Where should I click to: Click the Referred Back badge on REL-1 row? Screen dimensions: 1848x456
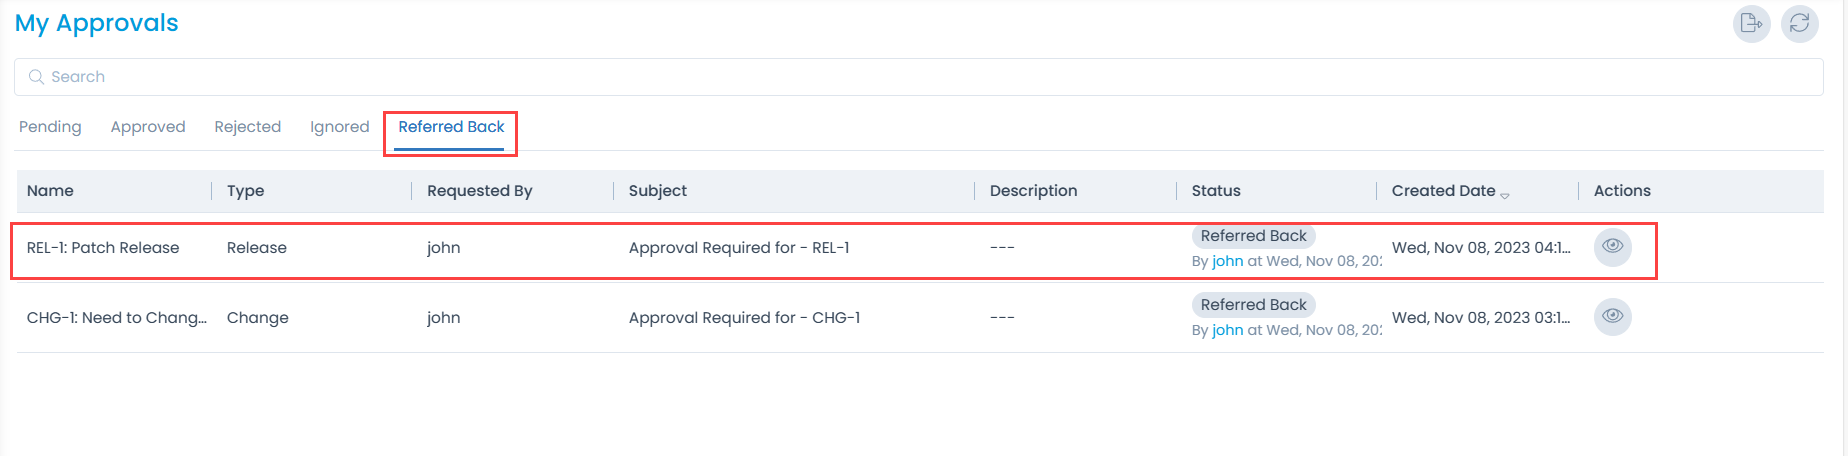(1253, 236)
